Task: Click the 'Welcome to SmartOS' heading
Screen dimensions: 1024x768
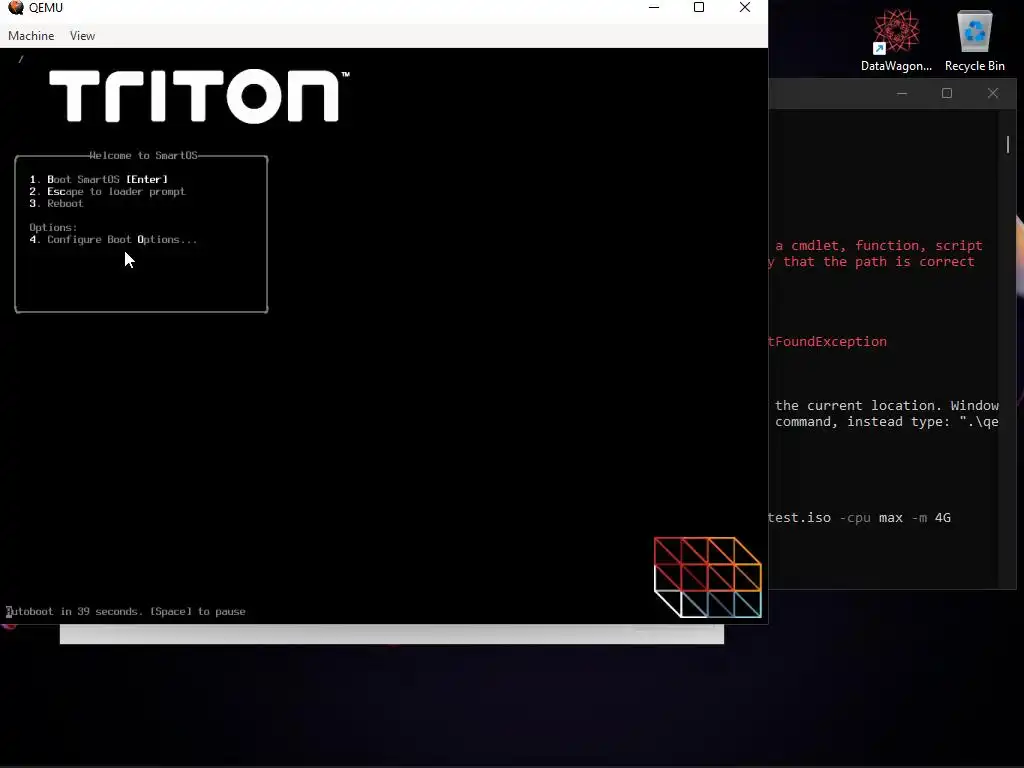Action: pos(143,155)
